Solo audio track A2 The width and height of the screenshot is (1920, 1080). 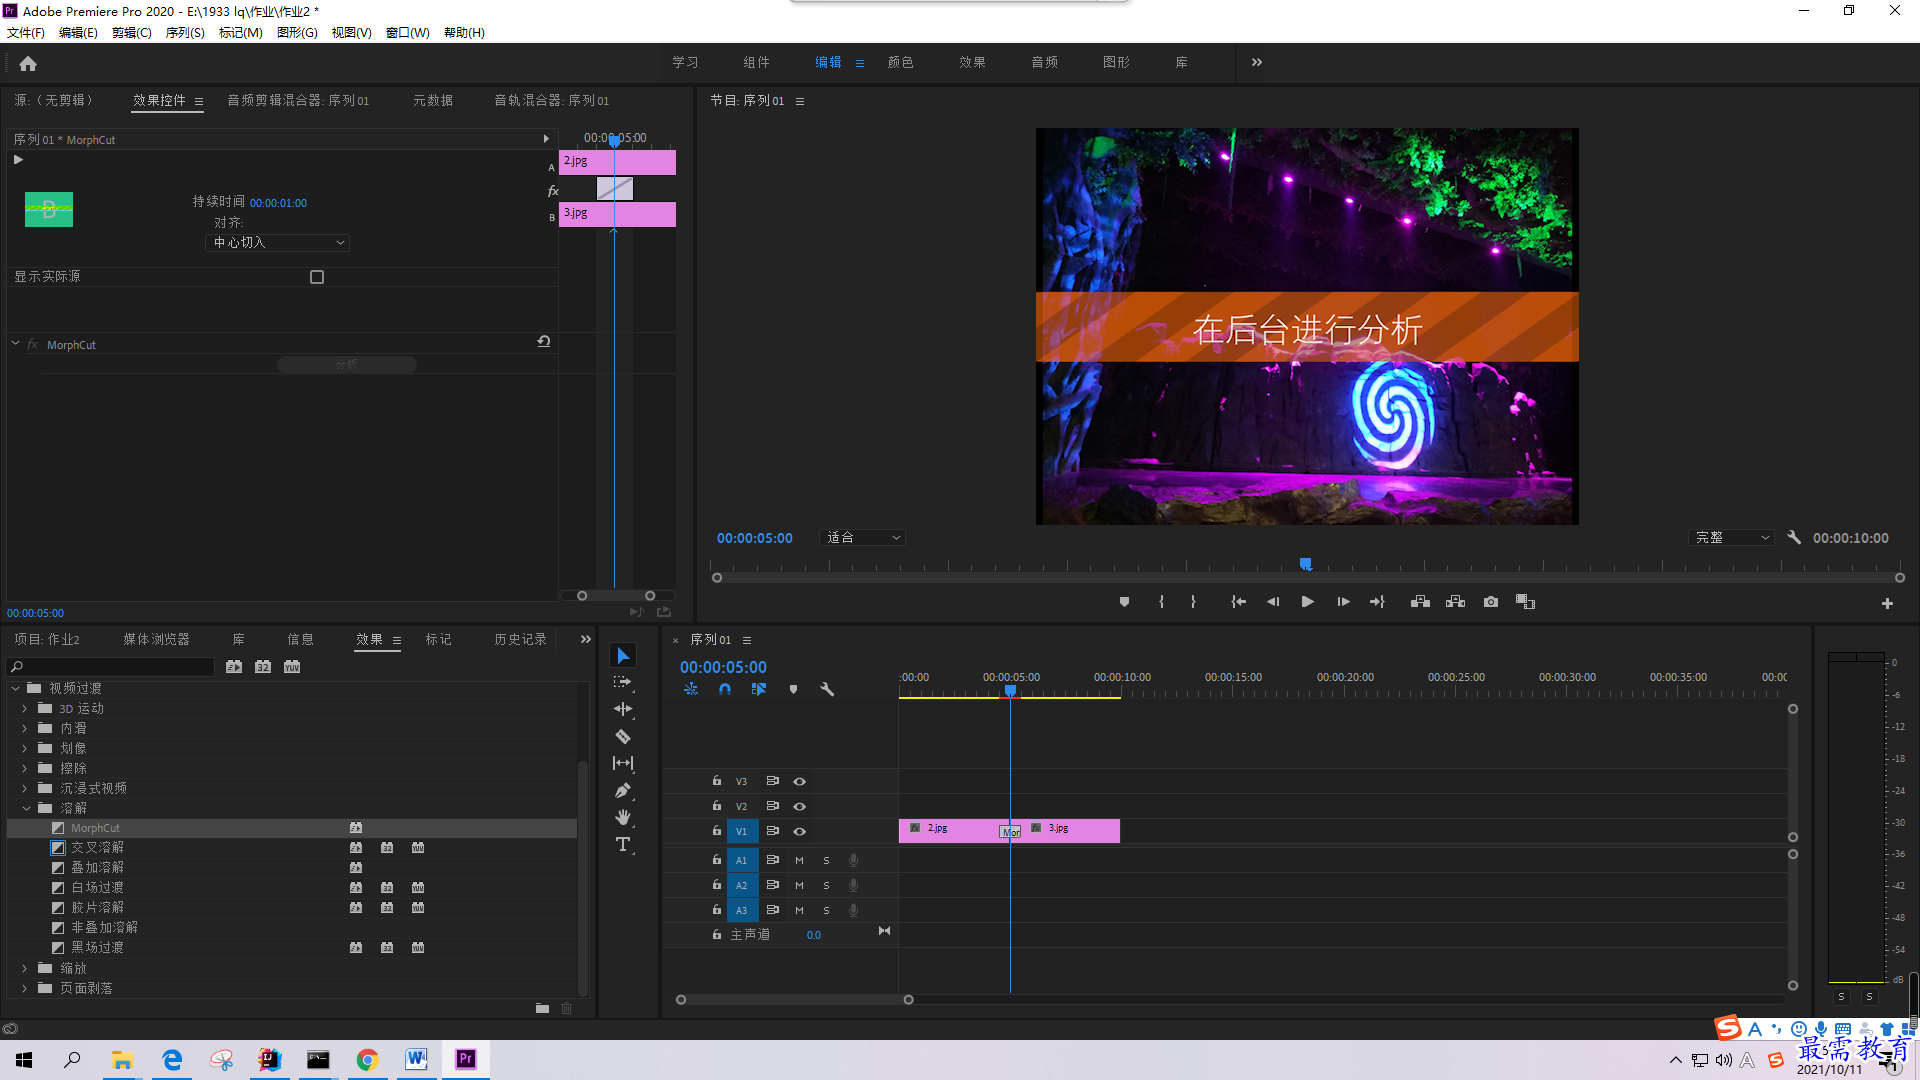click(x=826, y=885)
